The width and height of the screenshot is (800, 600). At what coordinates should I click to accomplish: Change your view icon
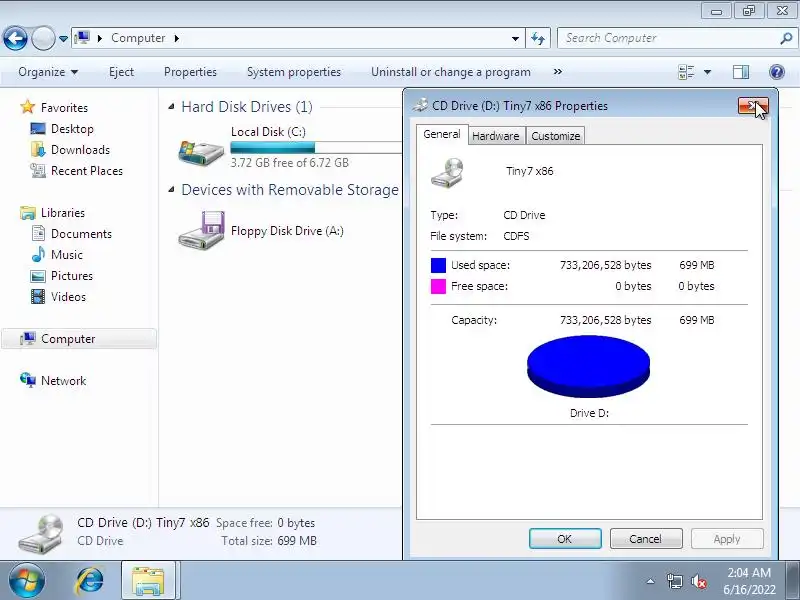tap(686, 72)
